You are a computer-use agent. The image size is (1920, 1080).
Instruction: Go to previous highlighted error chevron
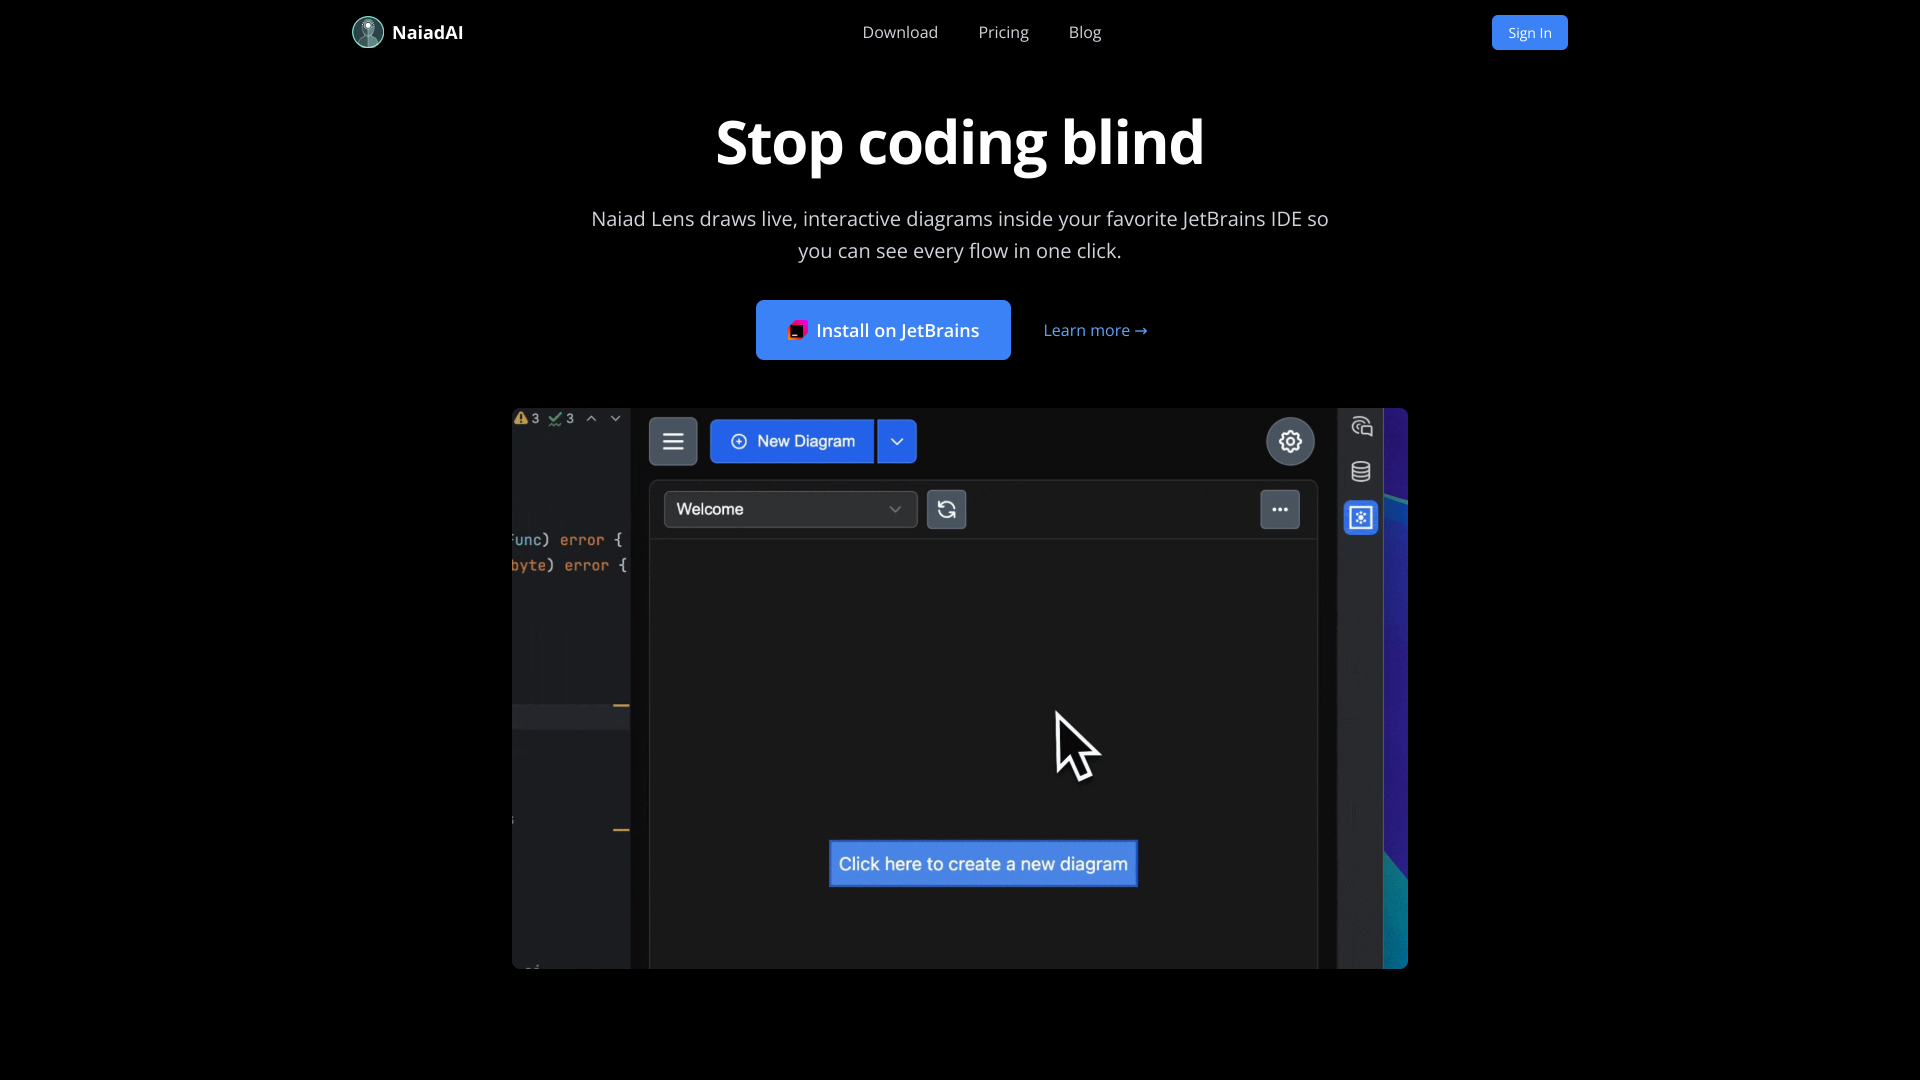pos(591,418)
